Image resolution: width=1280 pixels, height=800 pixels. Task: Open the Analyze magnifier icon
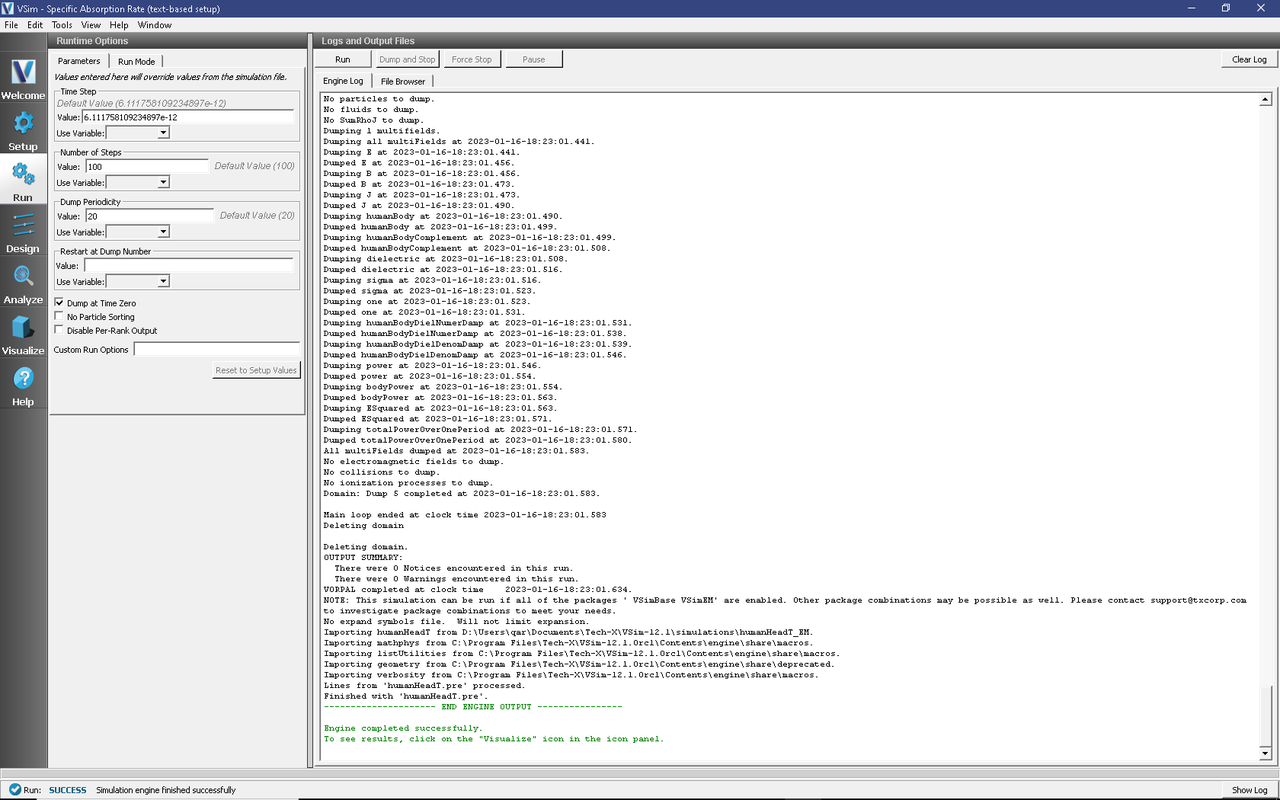coord(23,277)
